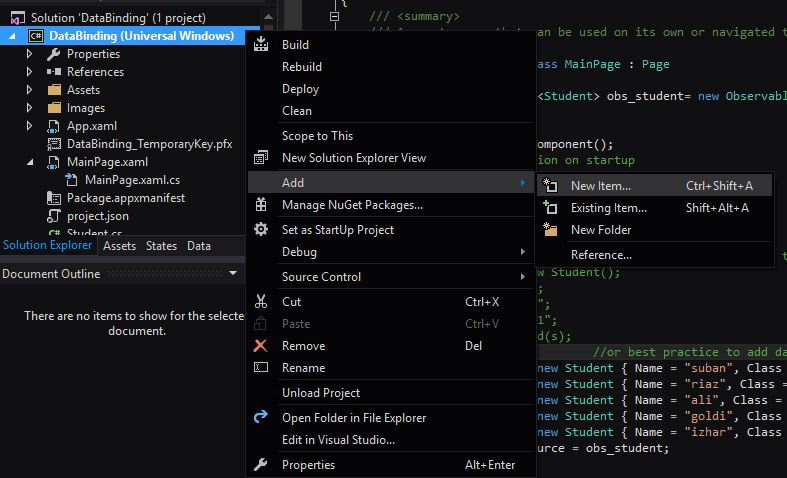
Task: Switch to the States tab
Action: [161, 246]
